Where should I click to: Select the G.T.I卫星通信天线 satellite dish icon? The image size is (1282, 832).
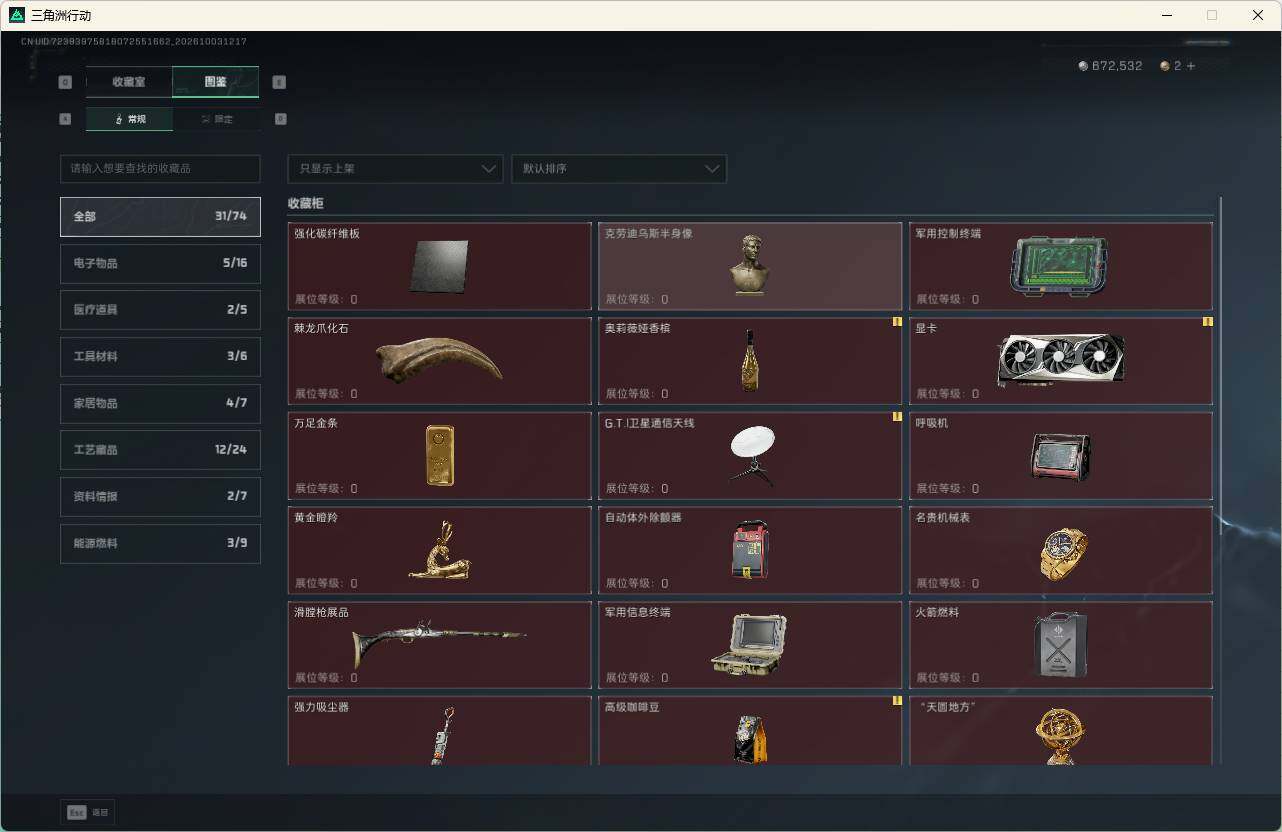(752, 455)
